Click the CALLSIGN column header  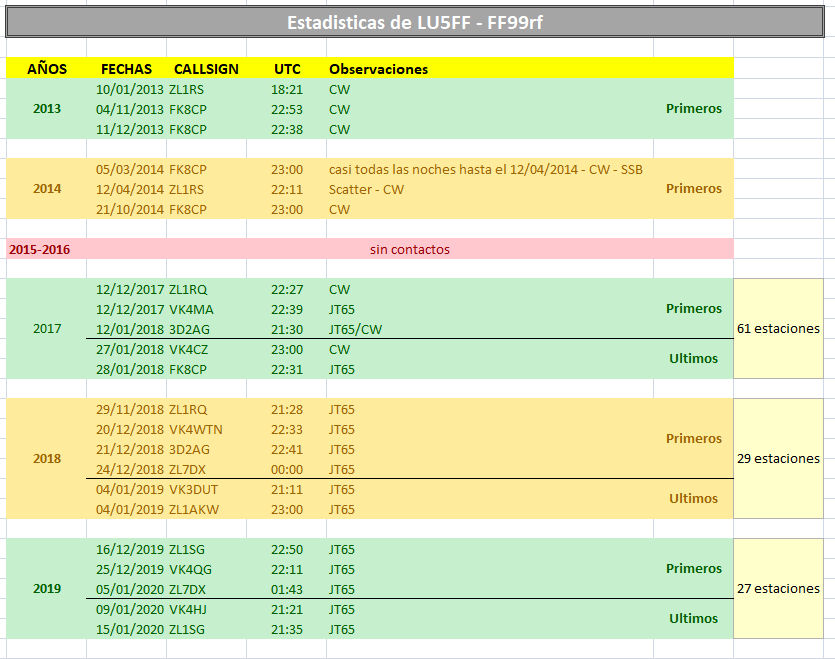click(x=206, y=69)
